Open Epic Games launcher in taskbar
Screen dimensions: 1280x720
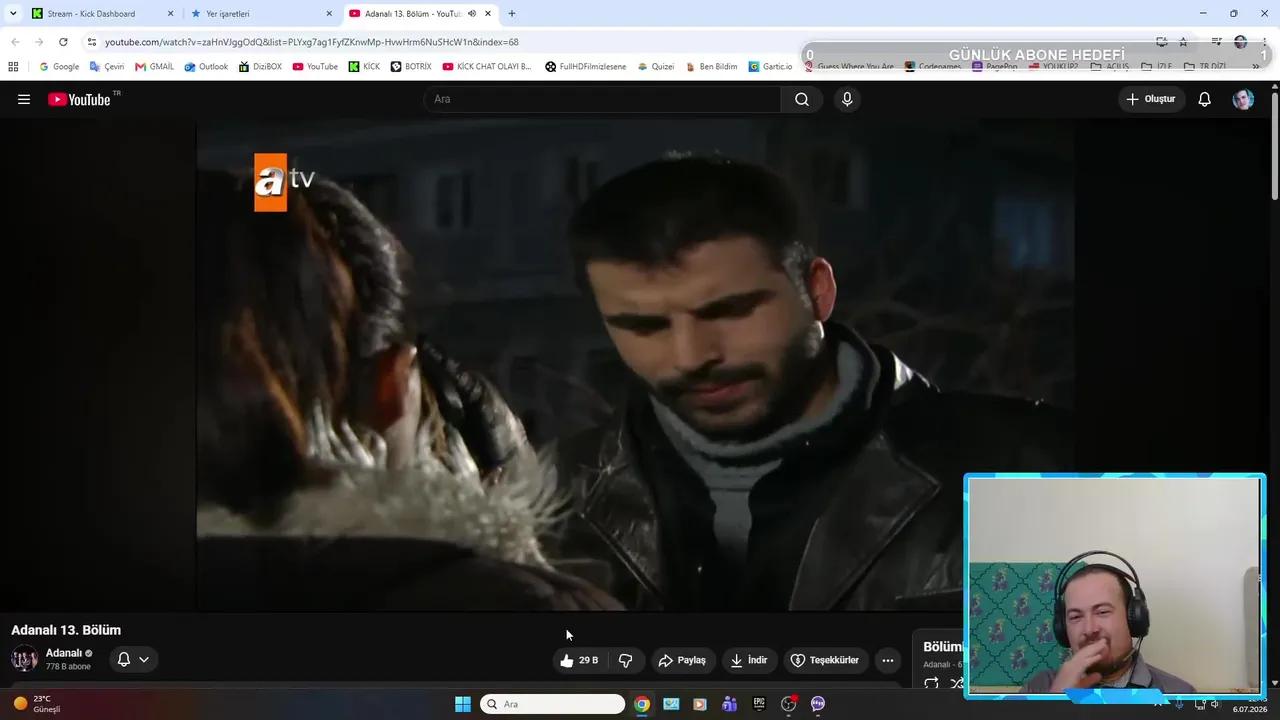coord(759,704)
